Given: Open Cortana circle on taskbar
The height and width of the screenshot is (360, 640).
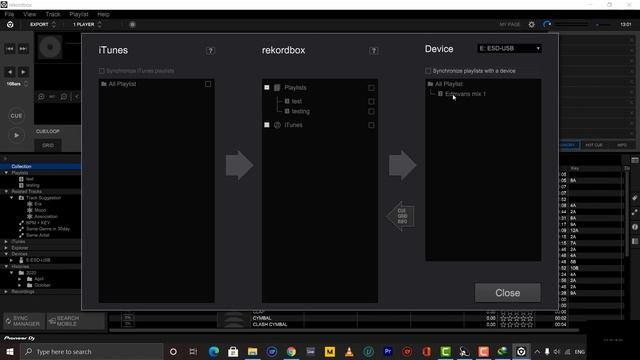Looking at the screenshot, I should point(173,351).
